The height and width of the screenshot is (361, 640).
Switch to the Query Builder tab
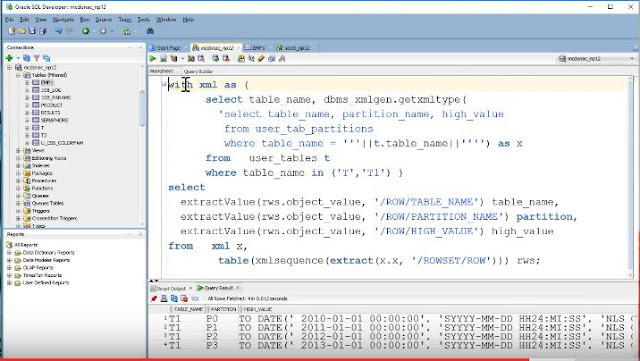[x=198, y=71]
